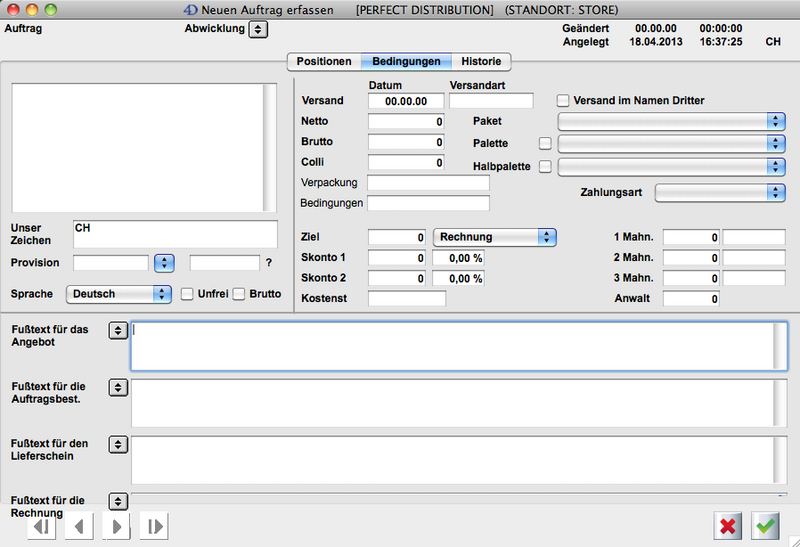Jump to the last record icon
Screen dimensions: 800x547
(153, 526)
